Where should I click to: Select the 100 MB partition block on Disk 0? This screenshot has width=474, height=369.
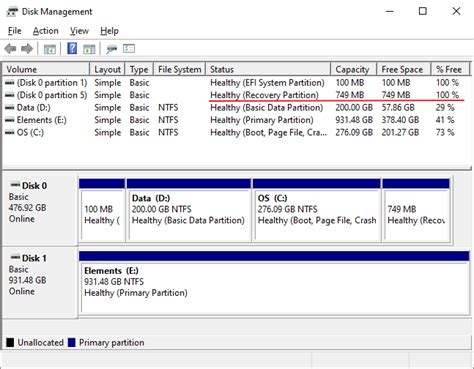click(102, 210)
